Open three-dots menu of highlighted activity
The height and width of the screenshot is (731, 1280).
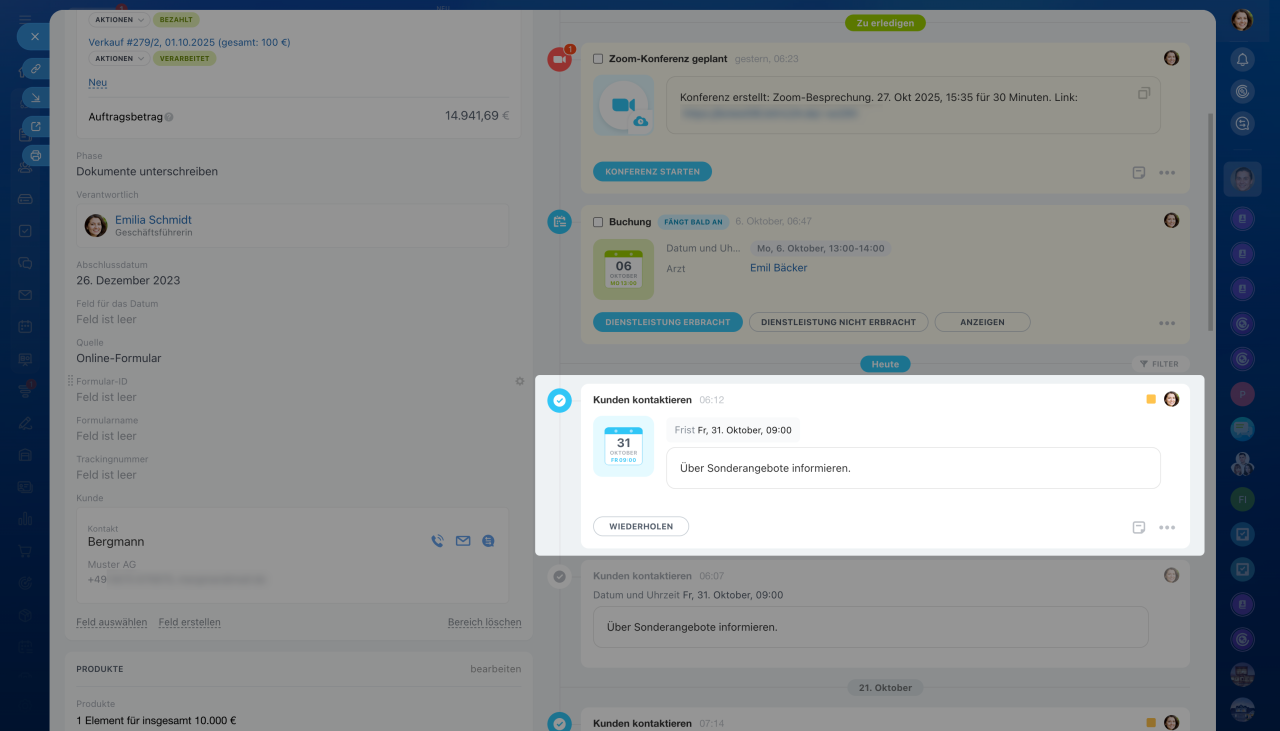pos(1167,527)
